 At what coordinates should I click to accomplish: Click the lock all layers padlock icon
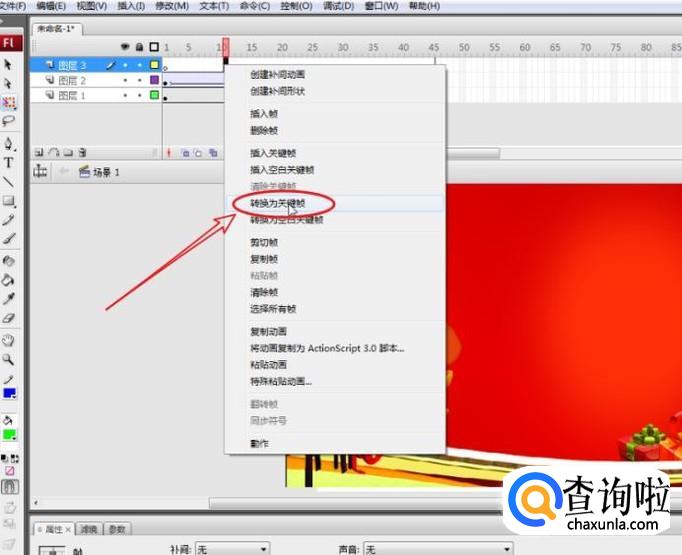pos(139,47)
